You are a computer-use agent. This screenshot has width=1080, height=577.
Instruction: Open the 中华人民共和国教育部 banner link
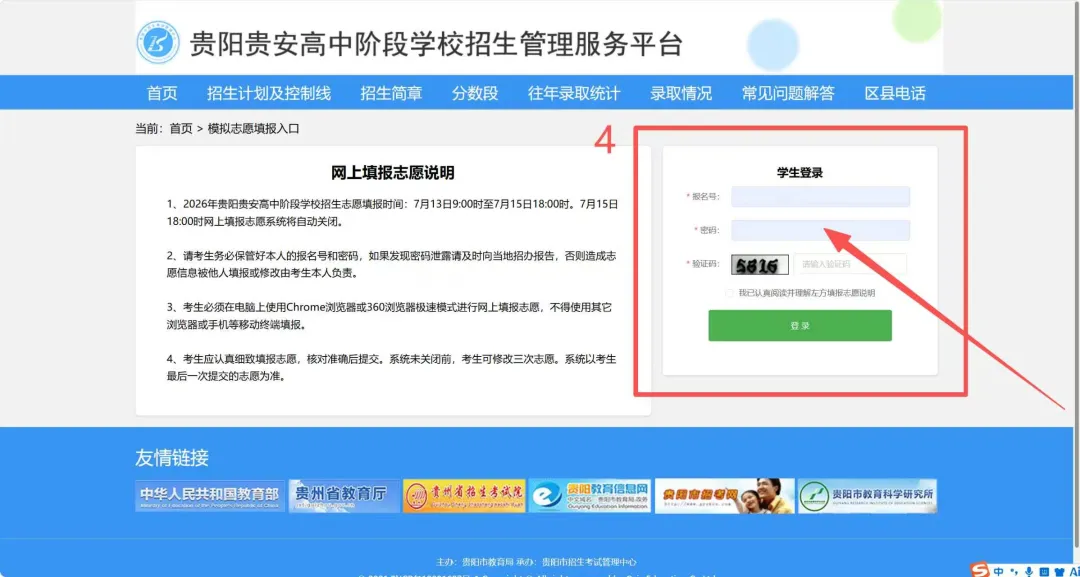click(210, 496)
